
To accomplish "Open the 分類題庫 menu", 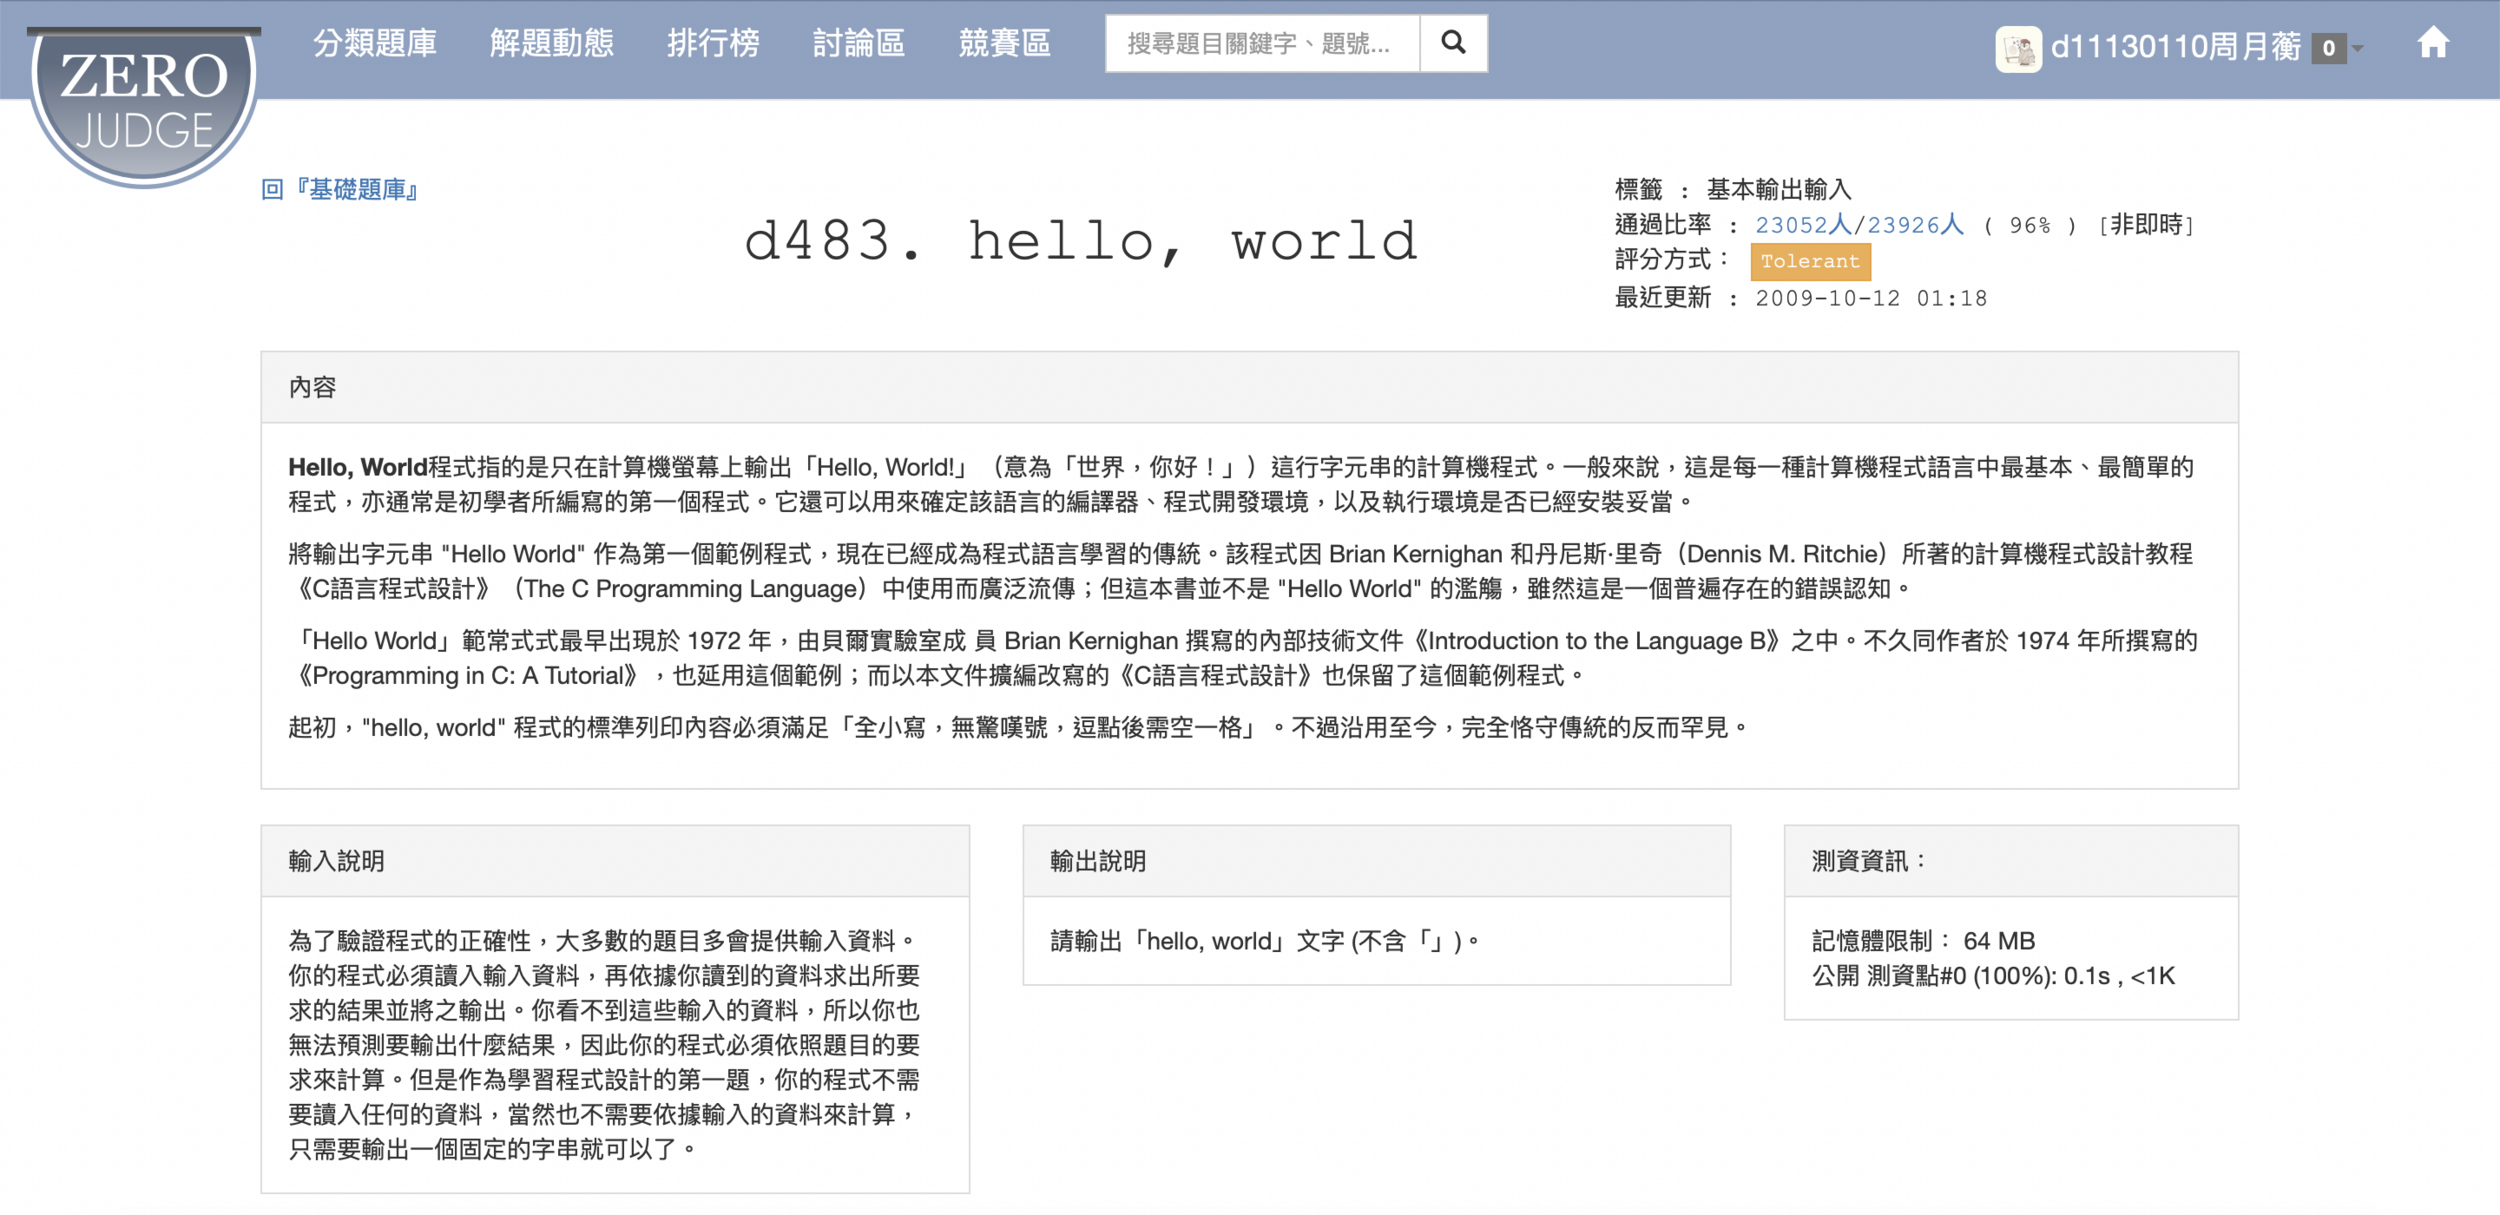I will (375, 43).
